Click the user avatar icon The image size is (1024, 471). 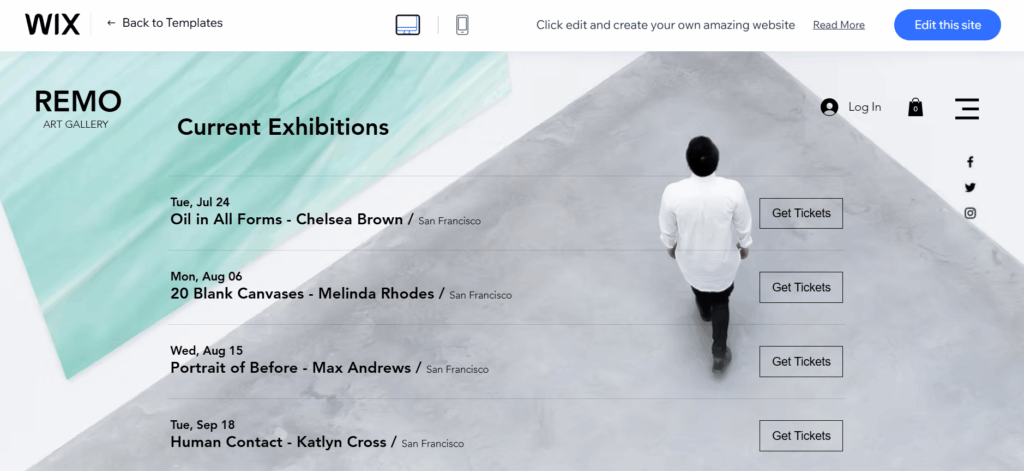829,107
